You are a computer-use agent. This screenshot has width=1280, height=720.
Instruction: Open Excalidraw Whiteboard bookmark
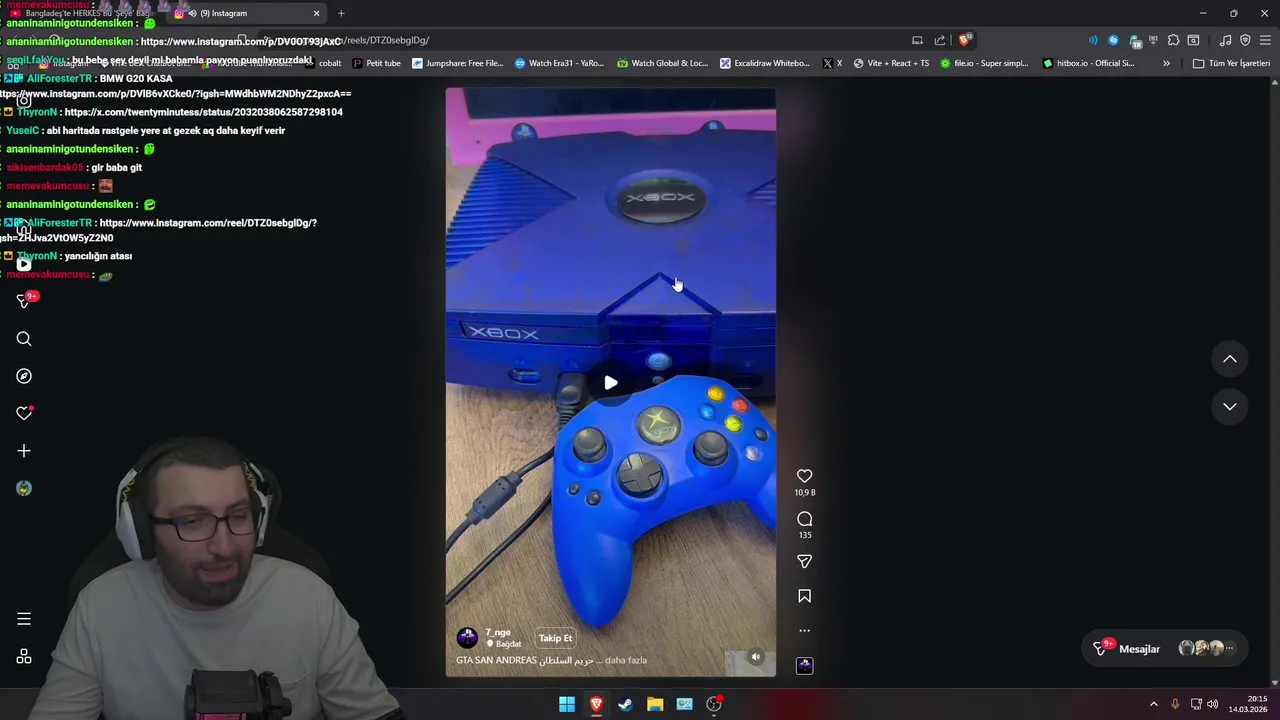765,63
